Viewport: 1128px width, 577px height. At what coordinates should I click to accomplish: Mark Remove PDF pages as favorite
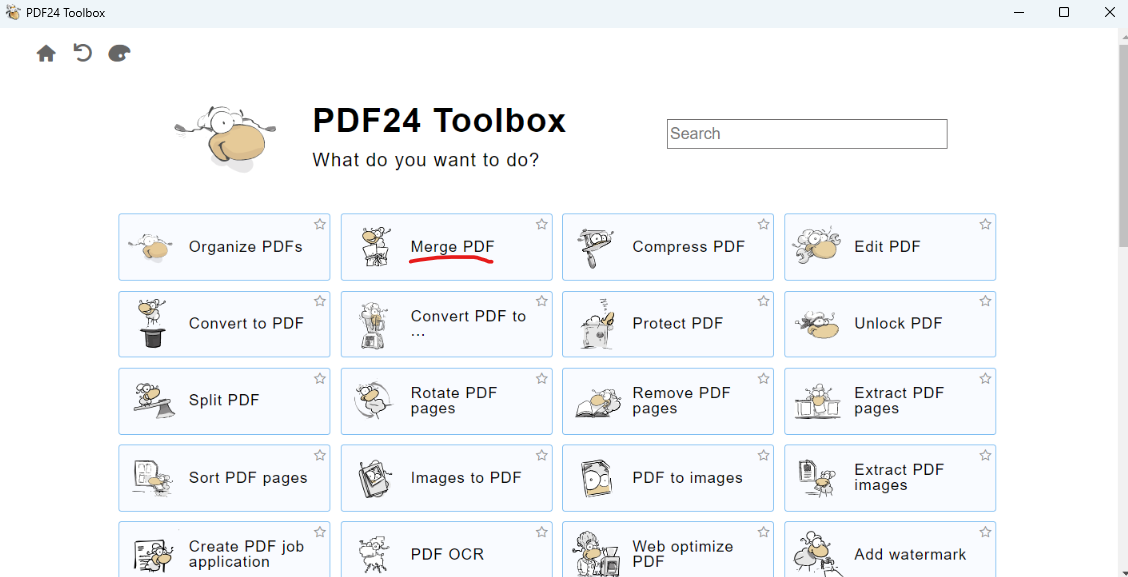click(x=763, y=378)
